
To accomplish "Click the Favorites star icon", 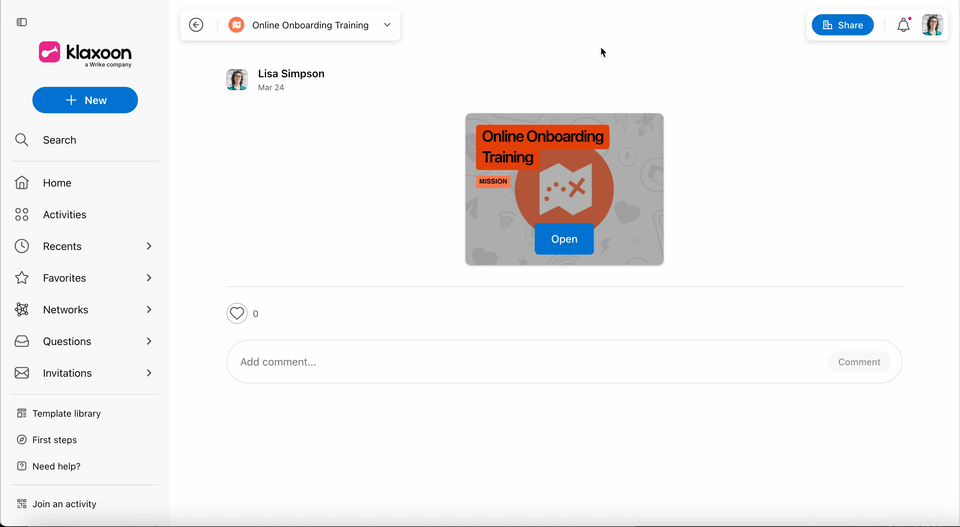I will coord(22,278).
